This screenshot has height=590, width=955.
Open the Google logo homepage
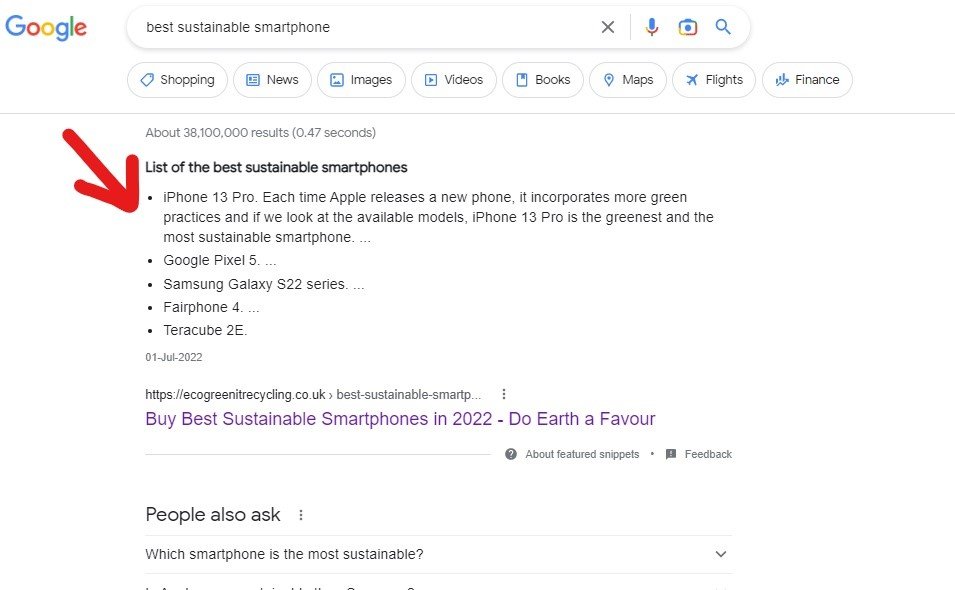coord(46,27)
